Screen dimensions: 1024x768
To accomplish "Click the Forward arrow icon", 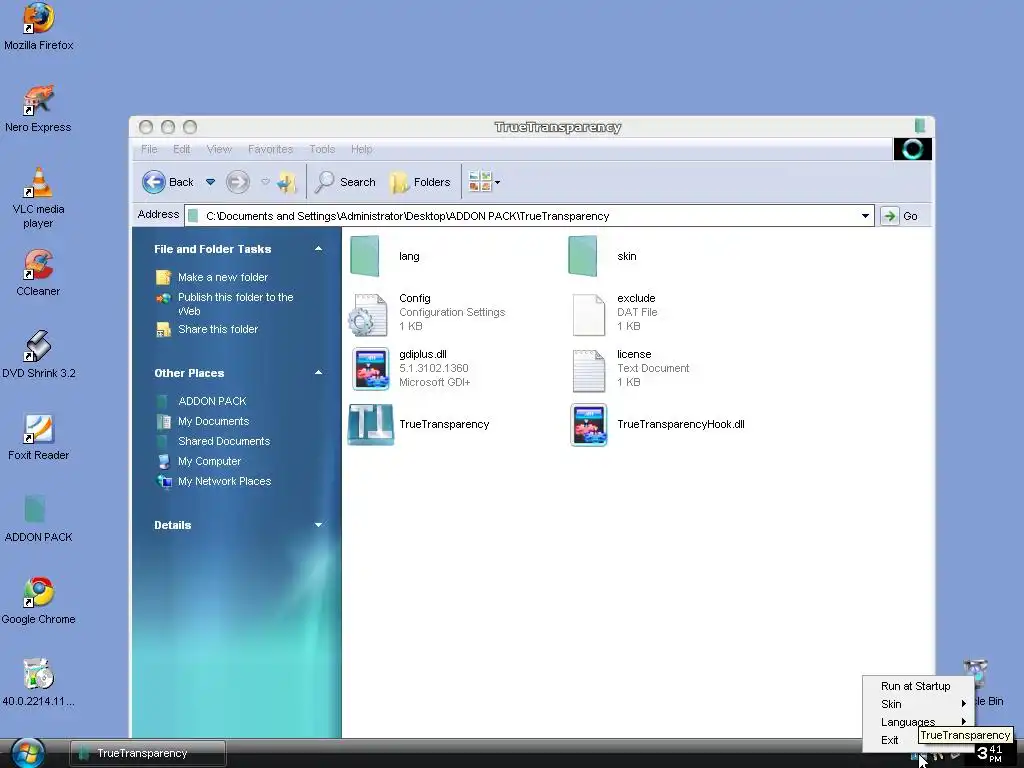I will tap(238, 182).
